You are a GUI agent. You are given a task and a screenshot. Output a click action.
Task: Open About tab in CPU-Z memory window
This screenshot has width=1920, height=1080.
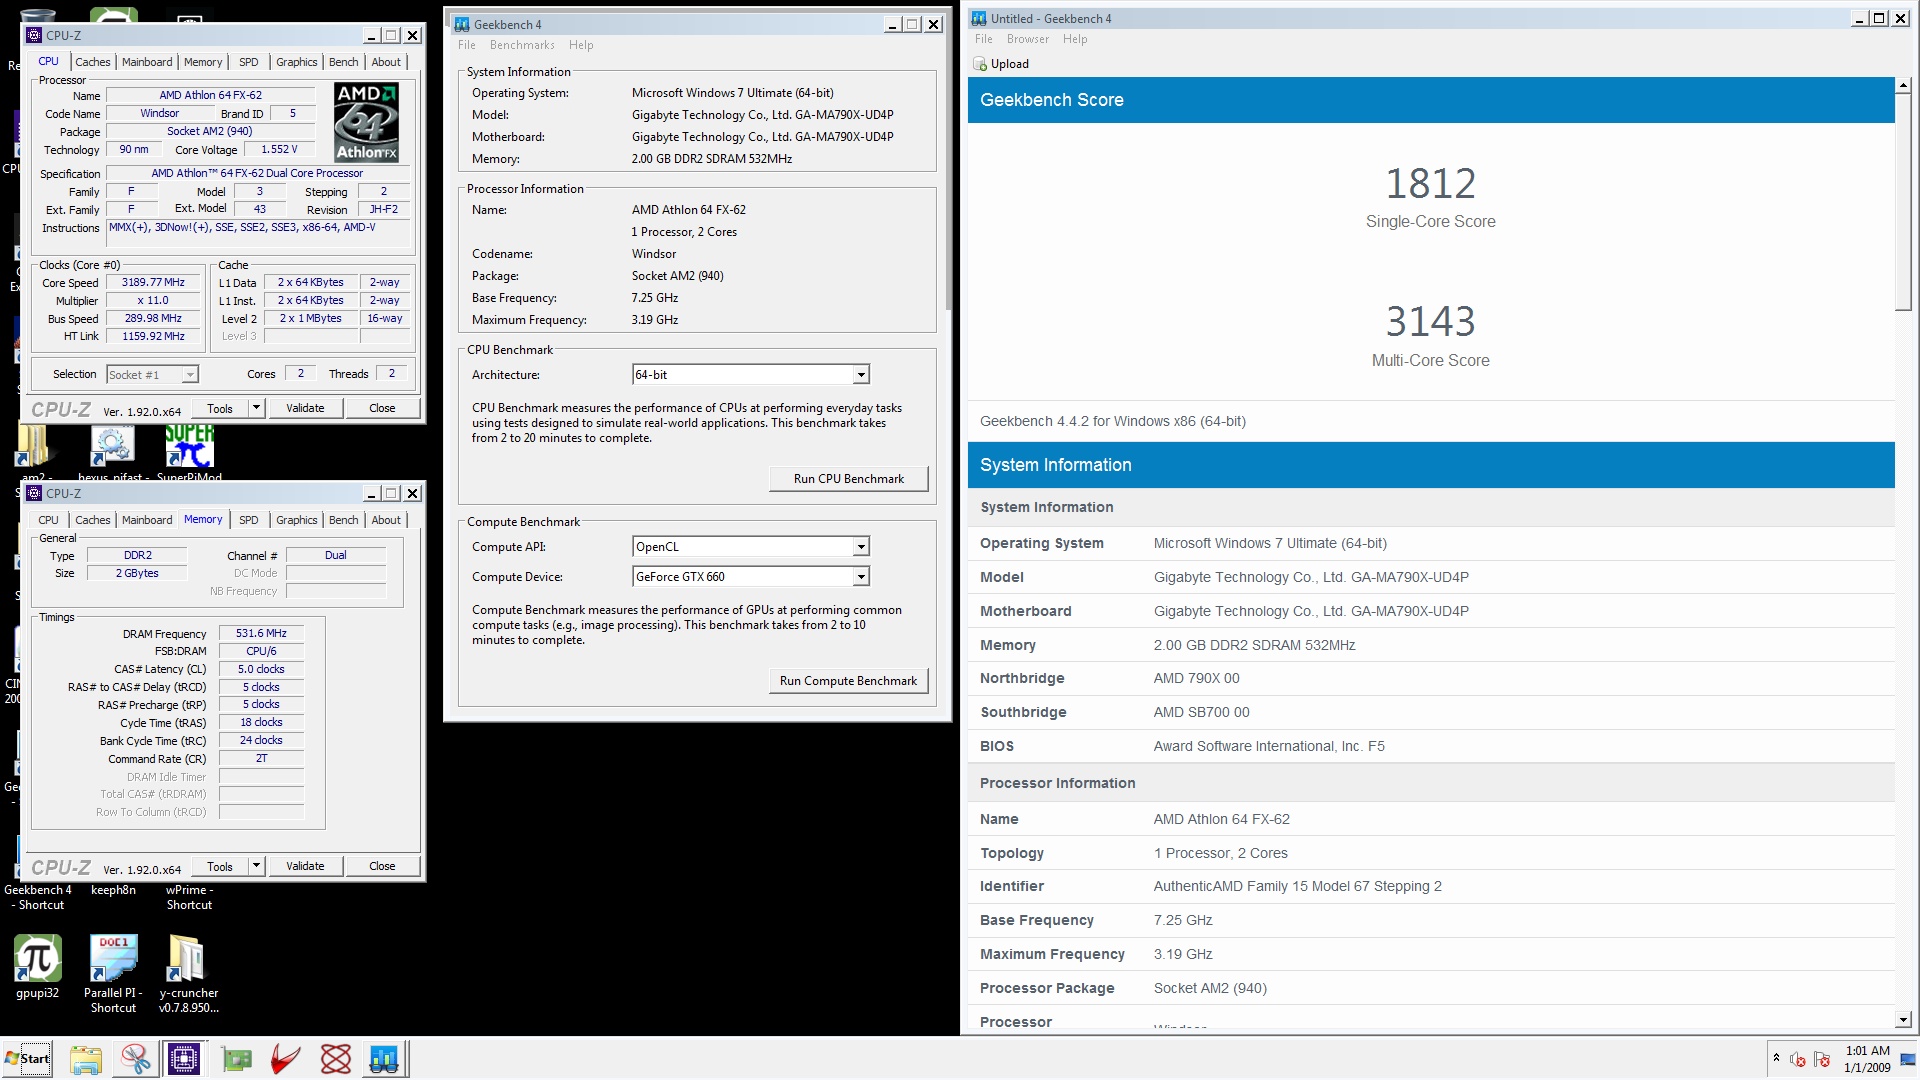(386, 520)
